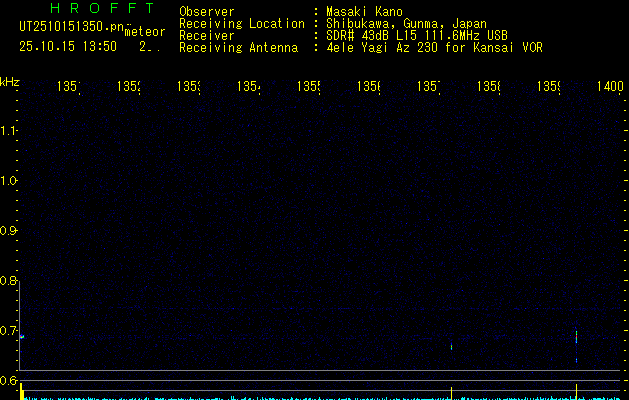Select the file name UT2510151350.pn
629x400 pixels.
72,27
